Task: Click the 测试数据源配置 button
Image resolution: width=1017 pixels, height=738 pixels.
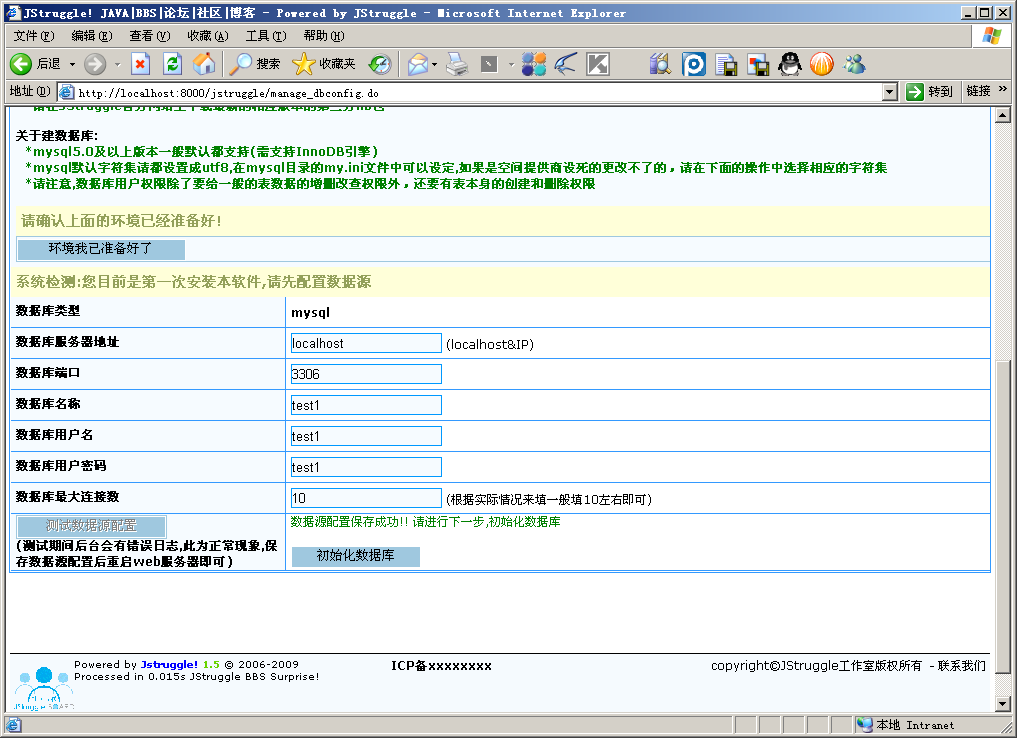Action: pos(91,525)
